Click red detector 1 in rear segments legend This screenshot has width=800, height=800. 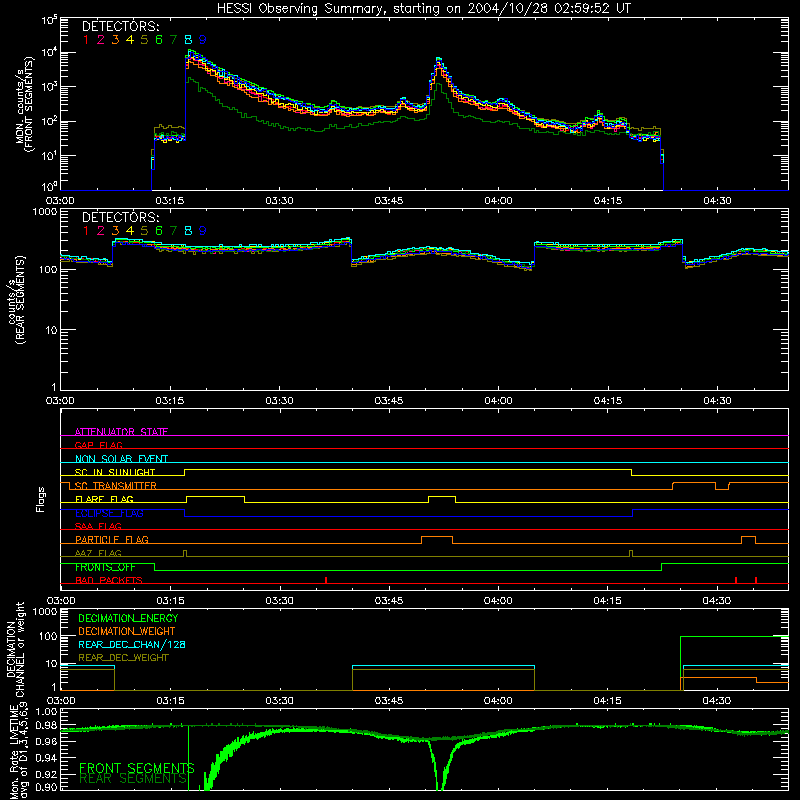click(86, 231)
